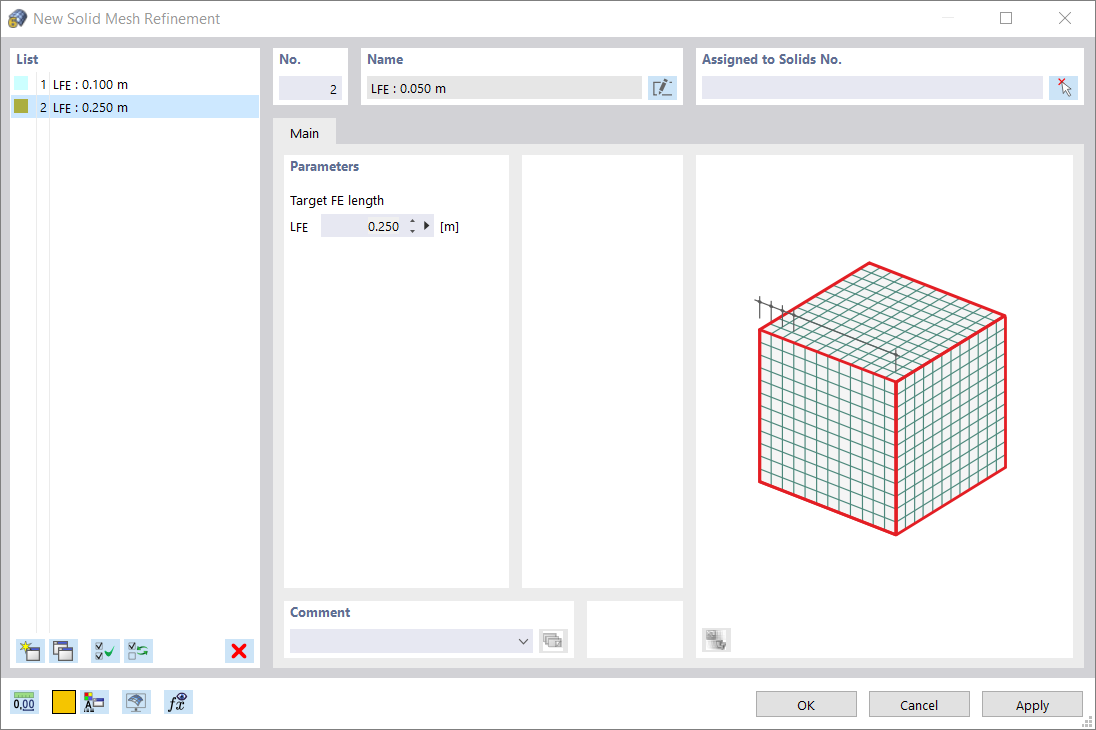
Task: Create a new mesh refinement item
Action: (x=30, y=651)
